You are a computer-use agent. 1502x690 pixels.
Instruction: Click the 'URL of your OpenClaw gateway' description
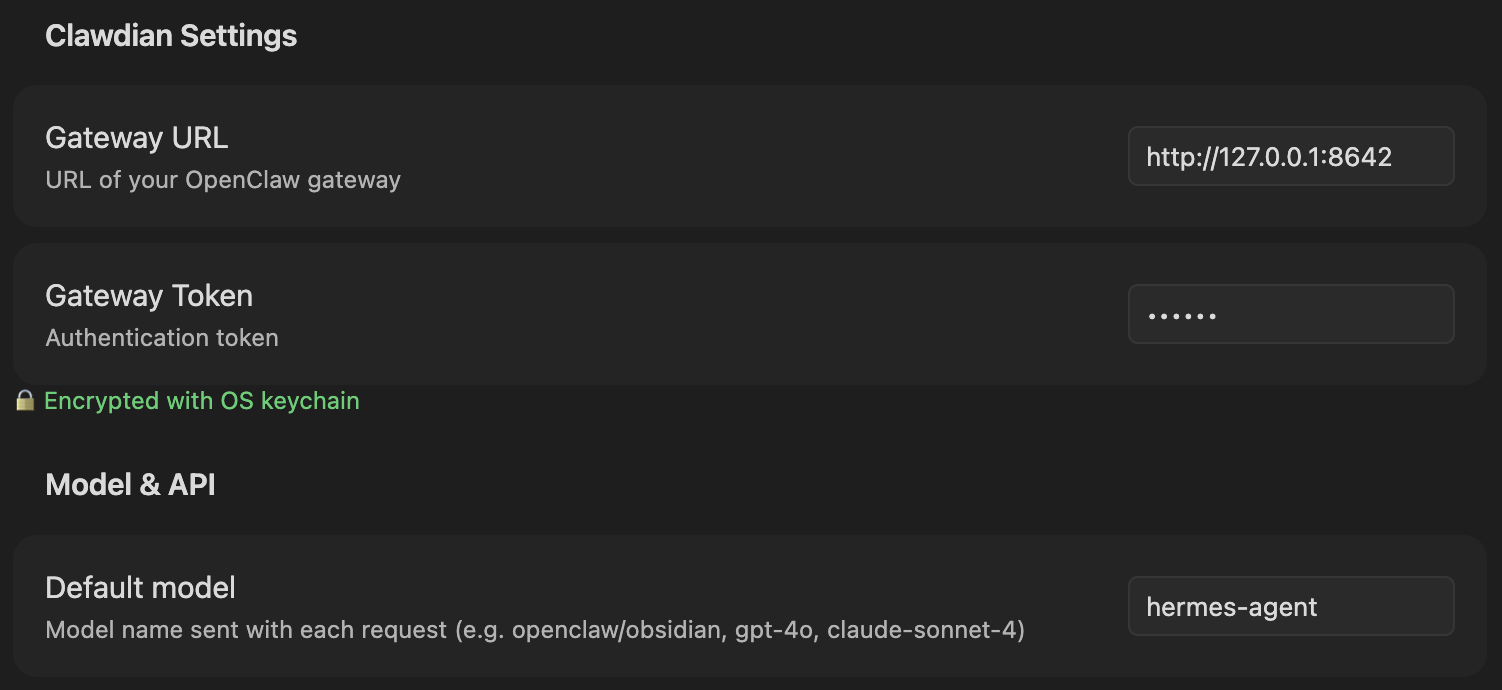point(223,180)
